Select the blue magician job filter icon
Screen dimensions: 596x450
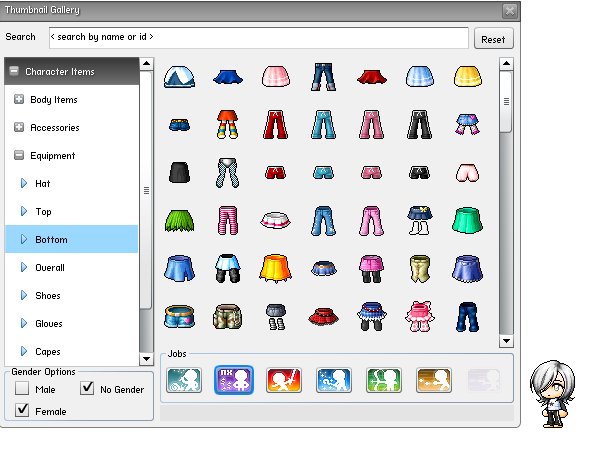pyautogui.click(x=334, y=380)
